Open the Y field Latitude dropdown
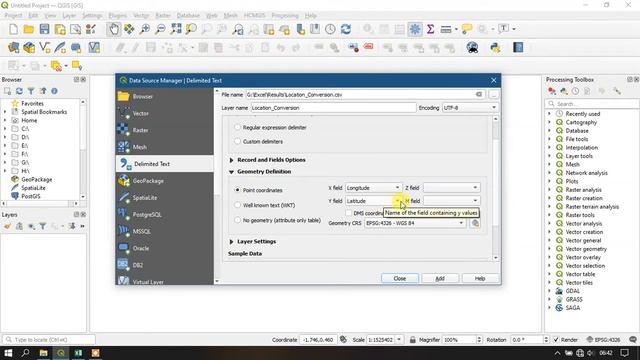 click(x=373, y=201)
